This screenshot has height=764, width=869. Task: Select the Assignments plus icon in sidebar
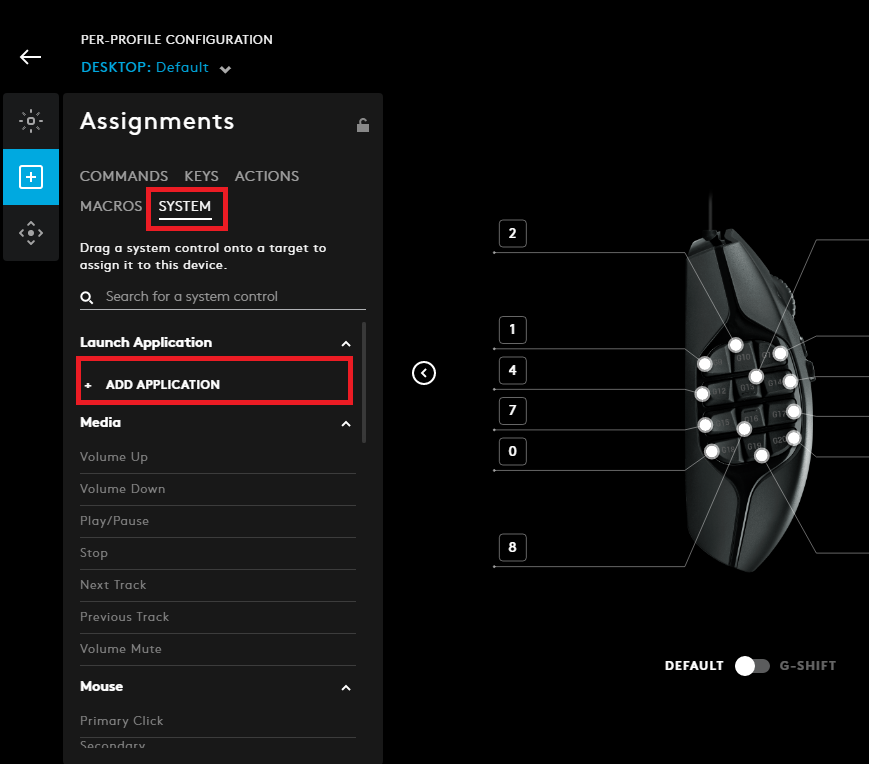point(31,177)
